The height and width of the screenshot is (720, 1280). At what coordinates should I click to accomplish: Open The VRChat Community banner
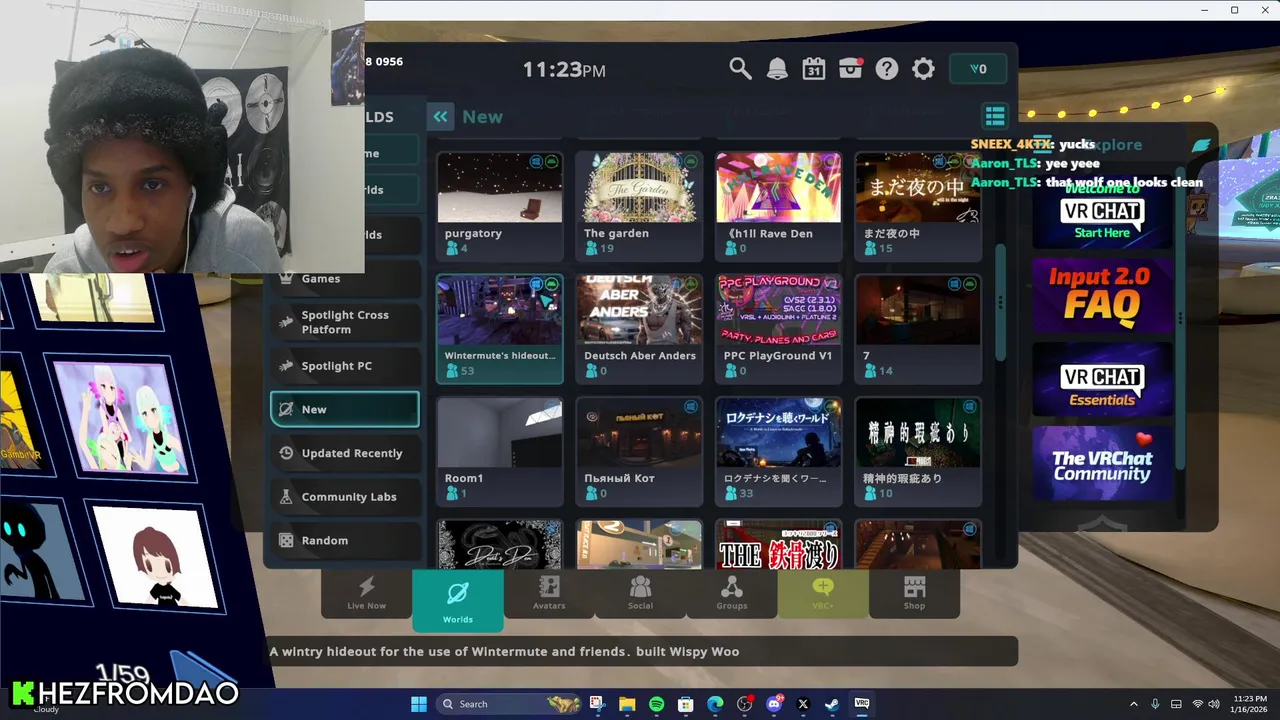1102,463
